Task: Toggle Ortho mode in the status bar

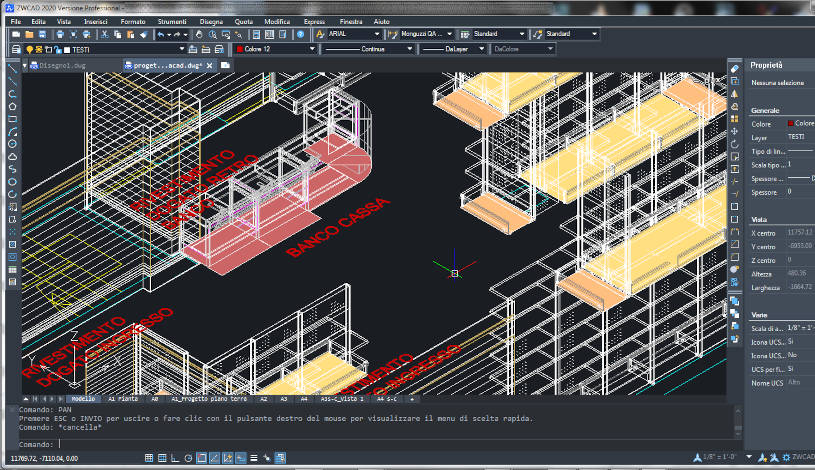Action: tap(175, 458)
